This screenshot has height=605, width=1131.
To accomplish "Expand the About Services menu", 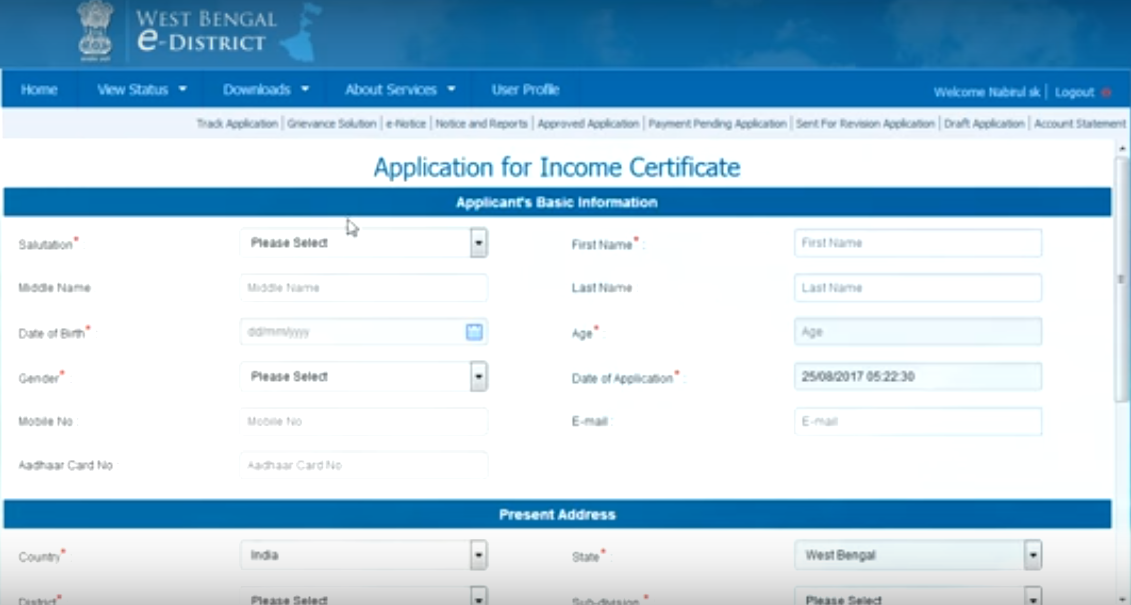I will point(394,90).
